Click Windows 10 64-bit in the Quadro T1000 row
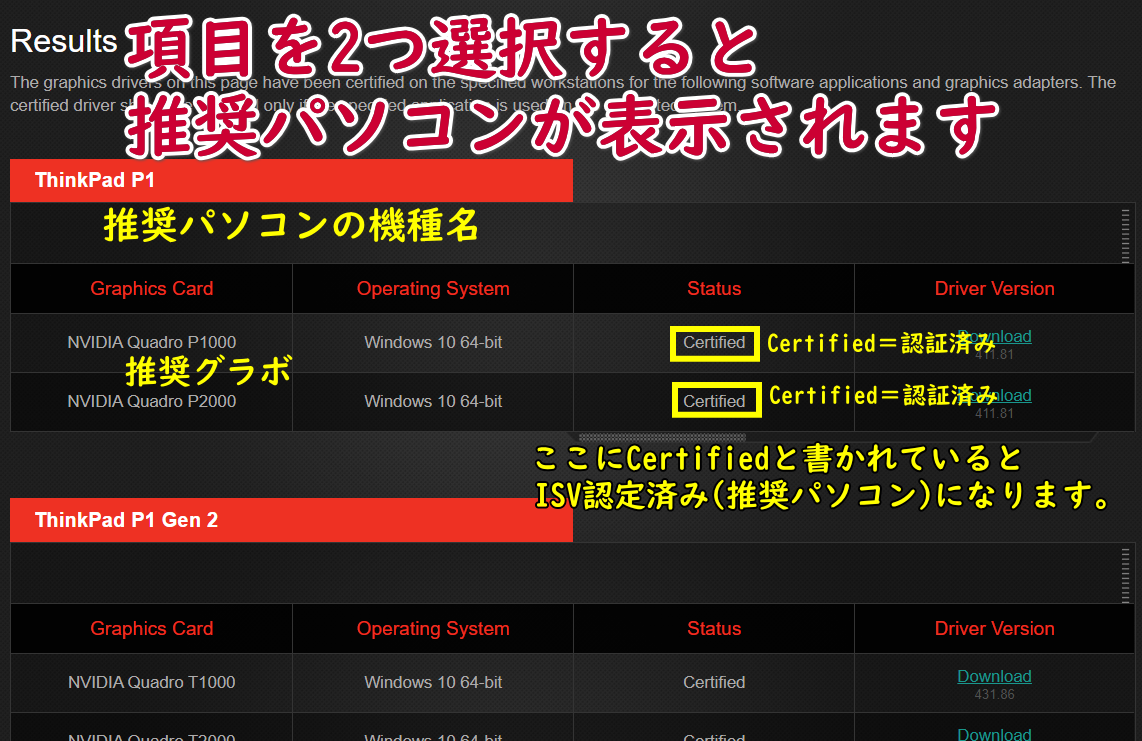The width and height of the screenshot is (1142, 741). (433, 683)
